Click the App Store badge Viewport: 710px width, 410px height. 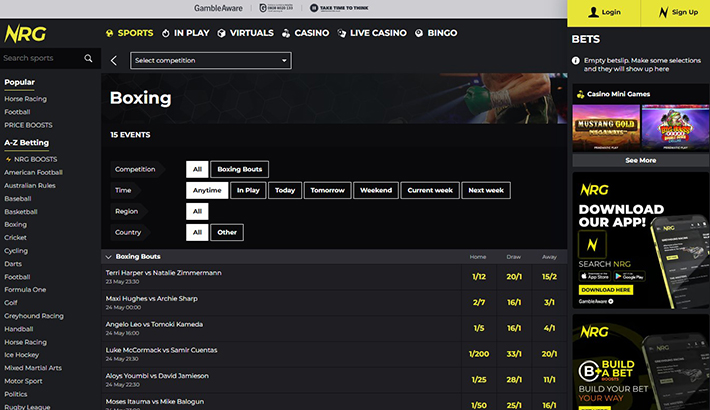click(595, 276)
